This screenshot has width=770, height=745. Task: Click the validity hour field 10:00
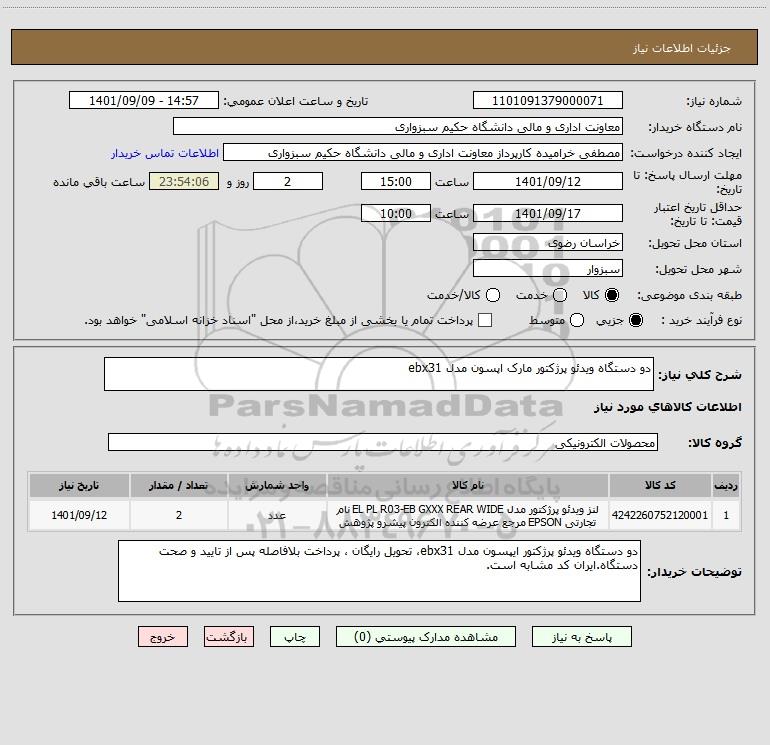pyautogui.click(x=396, y=213)
